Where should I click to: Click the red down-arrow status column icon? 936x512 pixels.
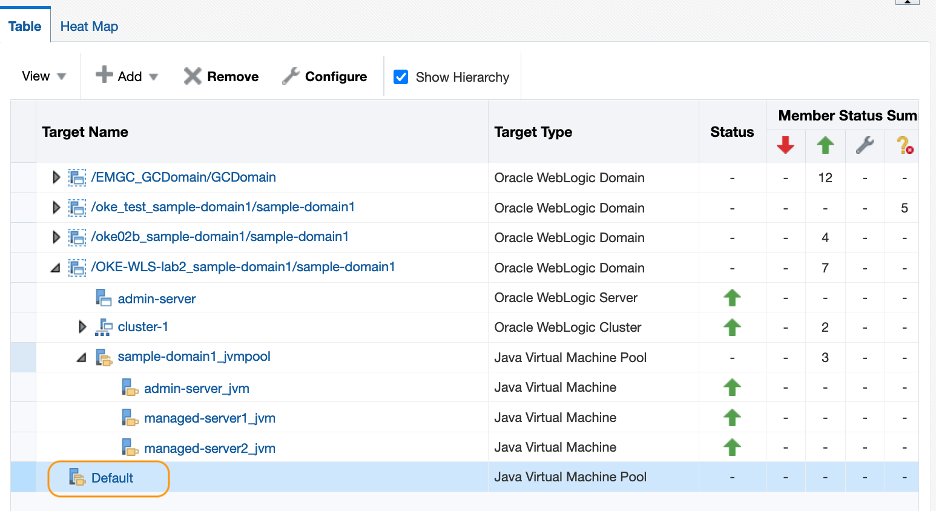pos(785,146)
